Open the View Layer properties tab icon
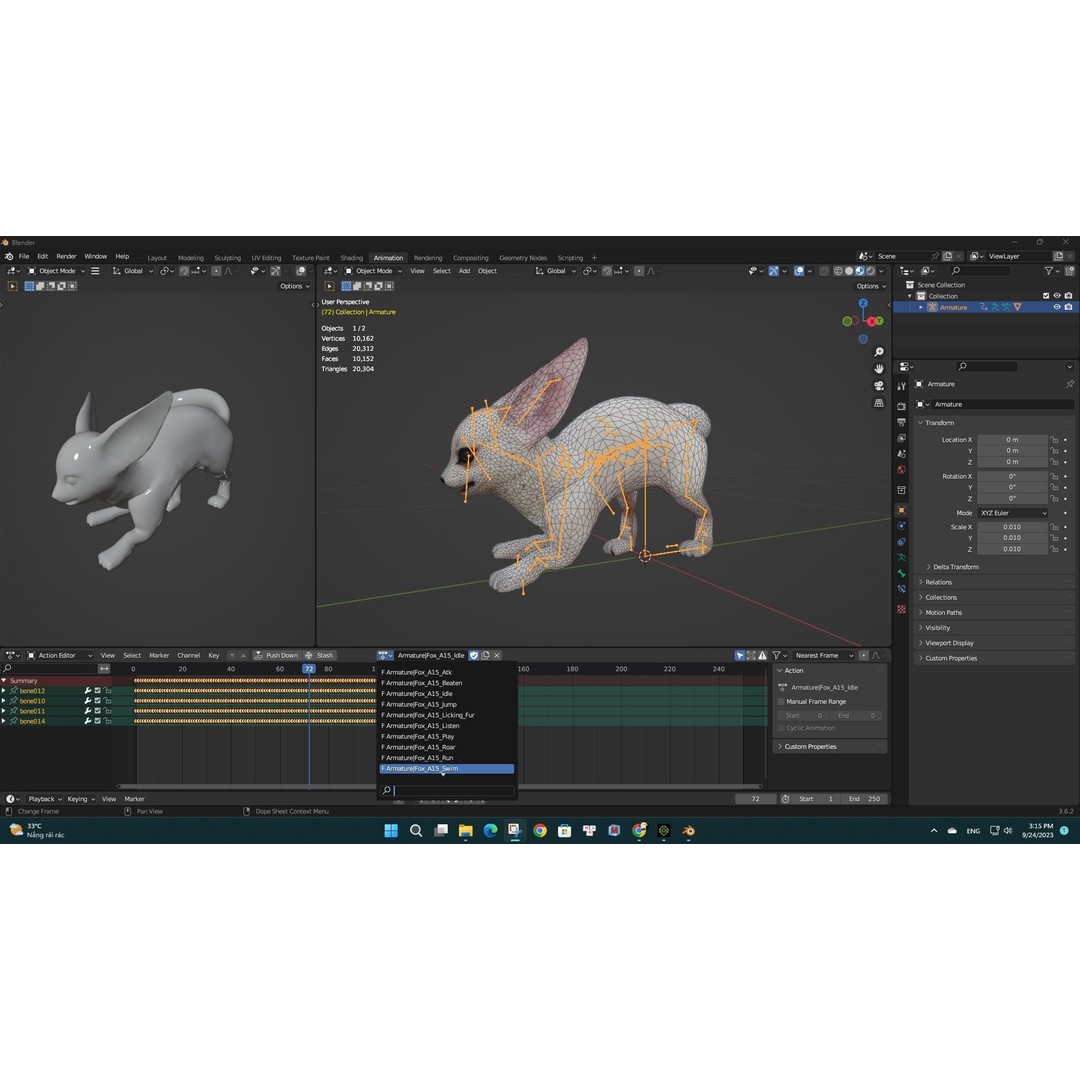The width and height of the screenshot is (1080, 1080). (901, 438)
